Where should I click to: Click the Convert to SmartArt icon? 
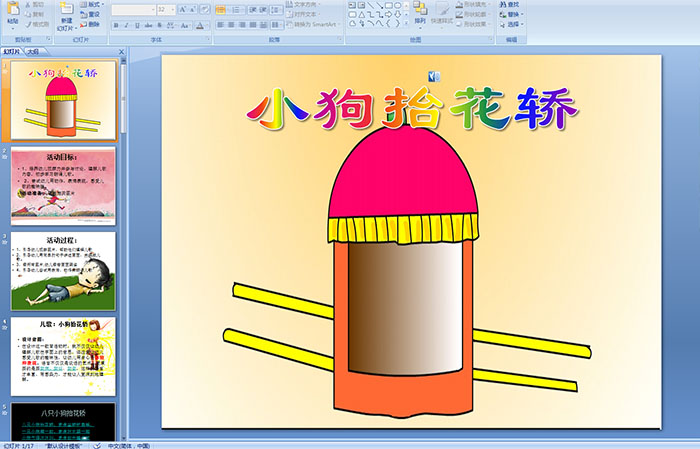pos(289,24)
